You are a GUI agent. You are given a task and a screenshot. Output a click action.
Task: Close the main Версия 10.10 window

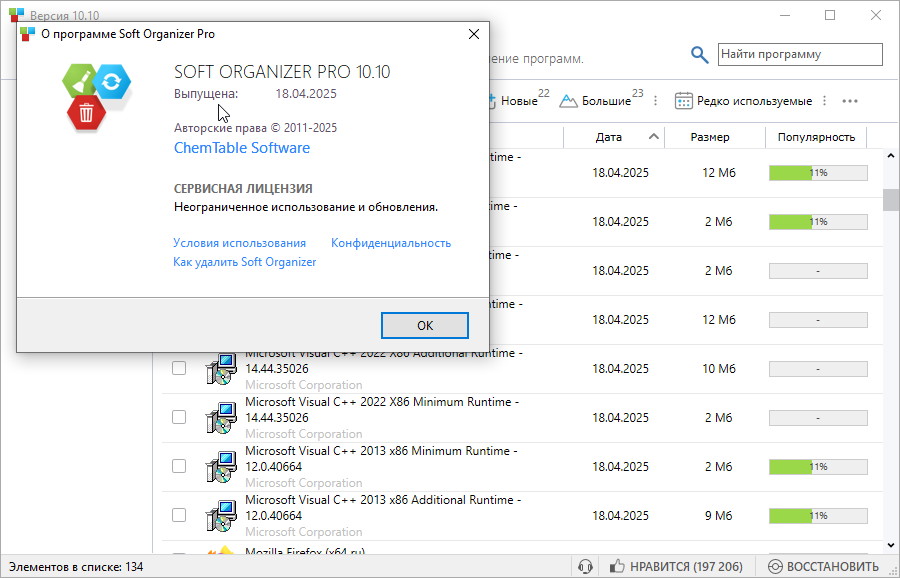coord(876,15)
